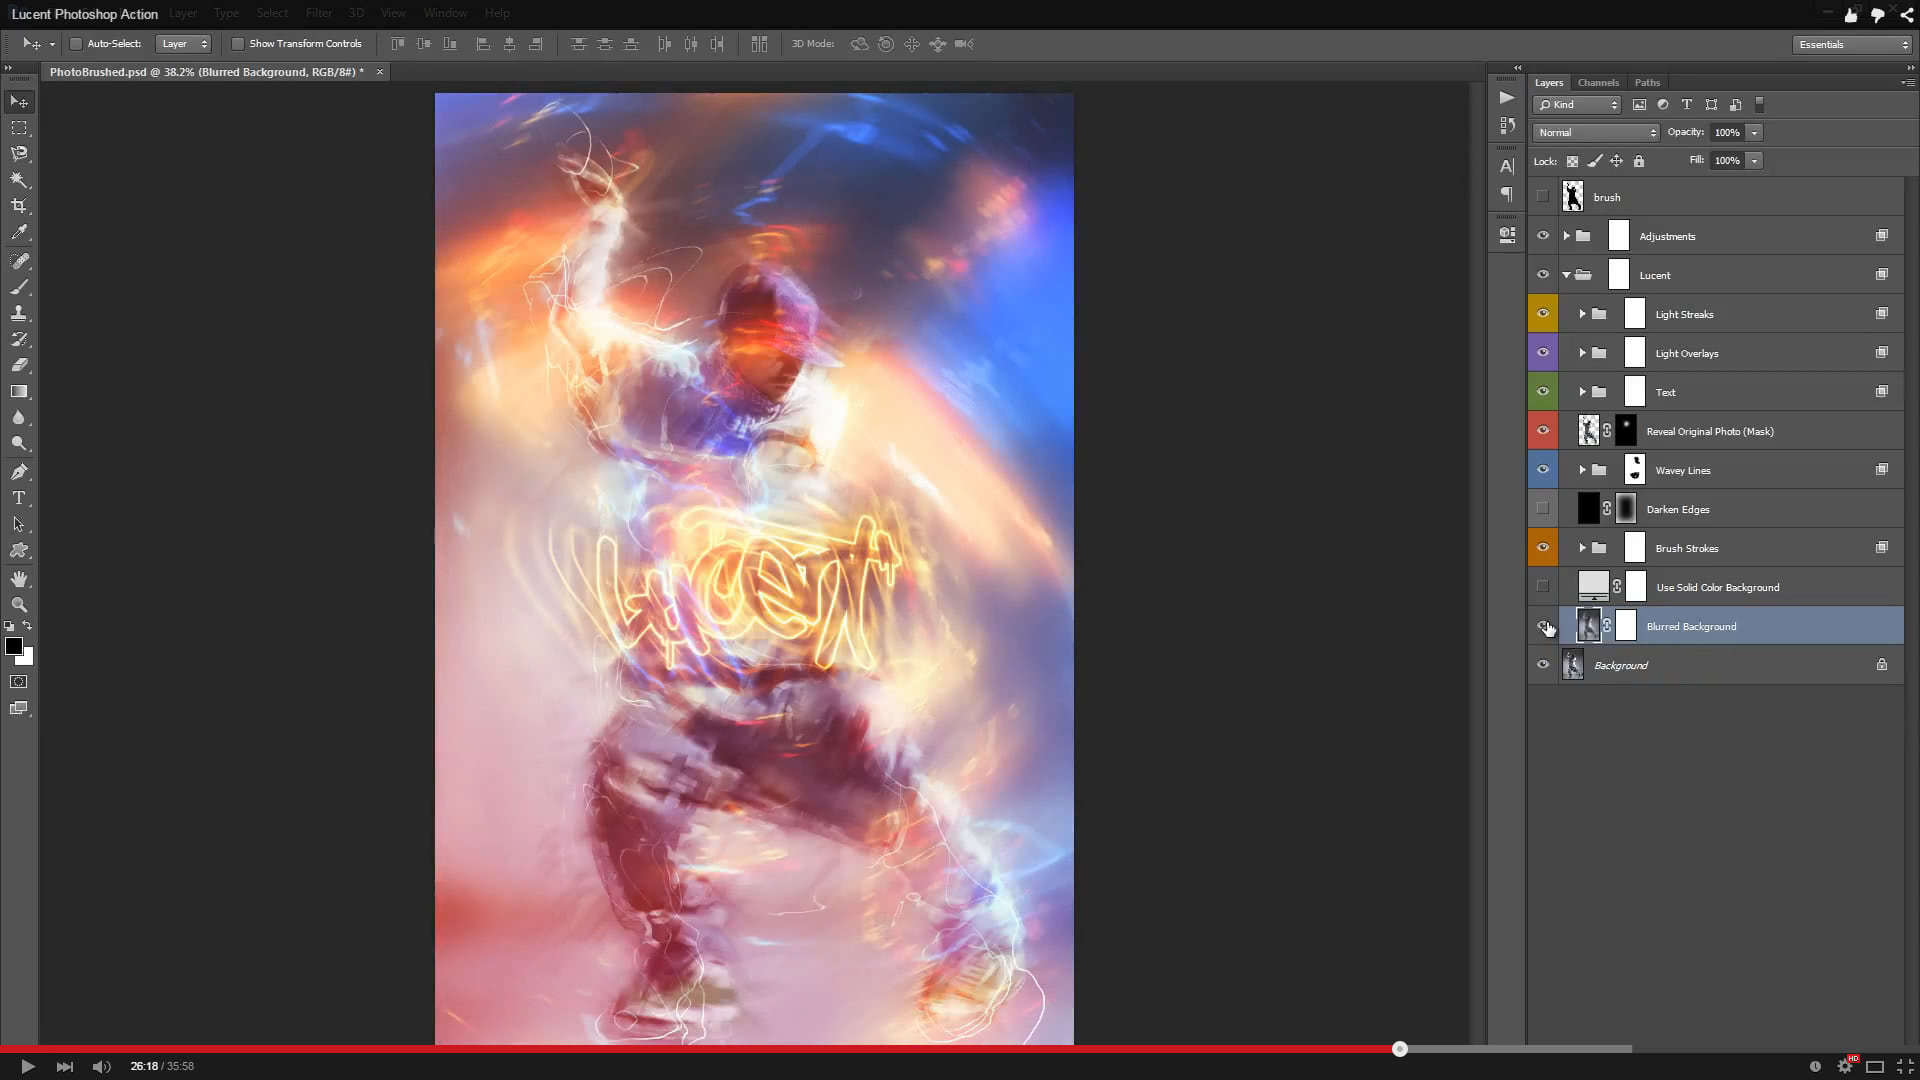The width and height of the screenshot is (1920, 1080).
Task: Run the action with the Play button
Action: point(1507,98)
